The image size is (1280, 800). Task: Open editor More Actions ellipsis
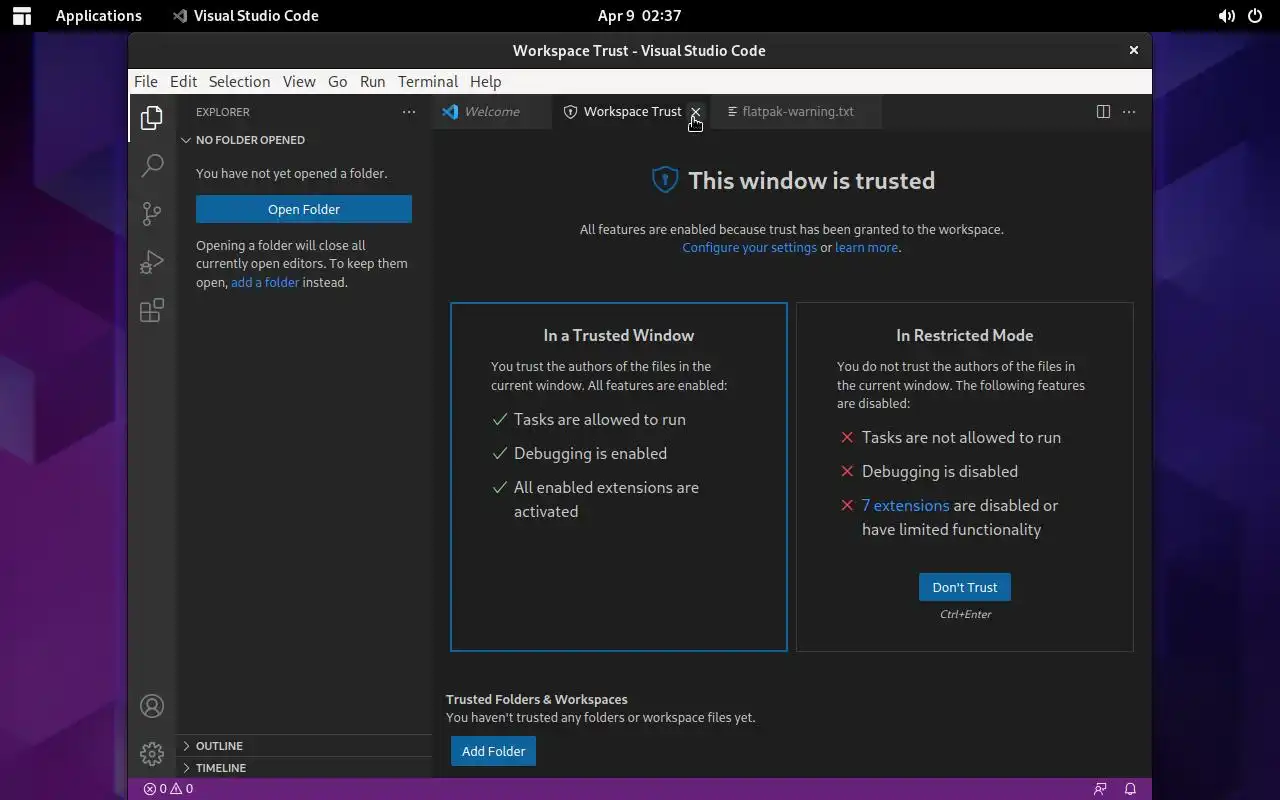pos(1129,112)
